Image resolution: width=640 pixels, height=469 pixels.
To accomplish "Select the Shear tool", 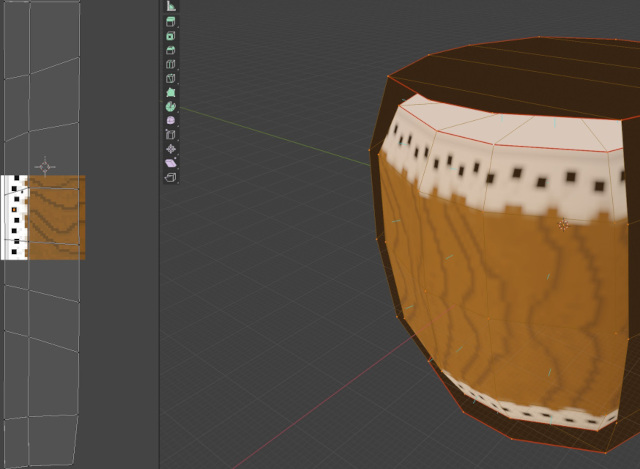I will [171, 163].
